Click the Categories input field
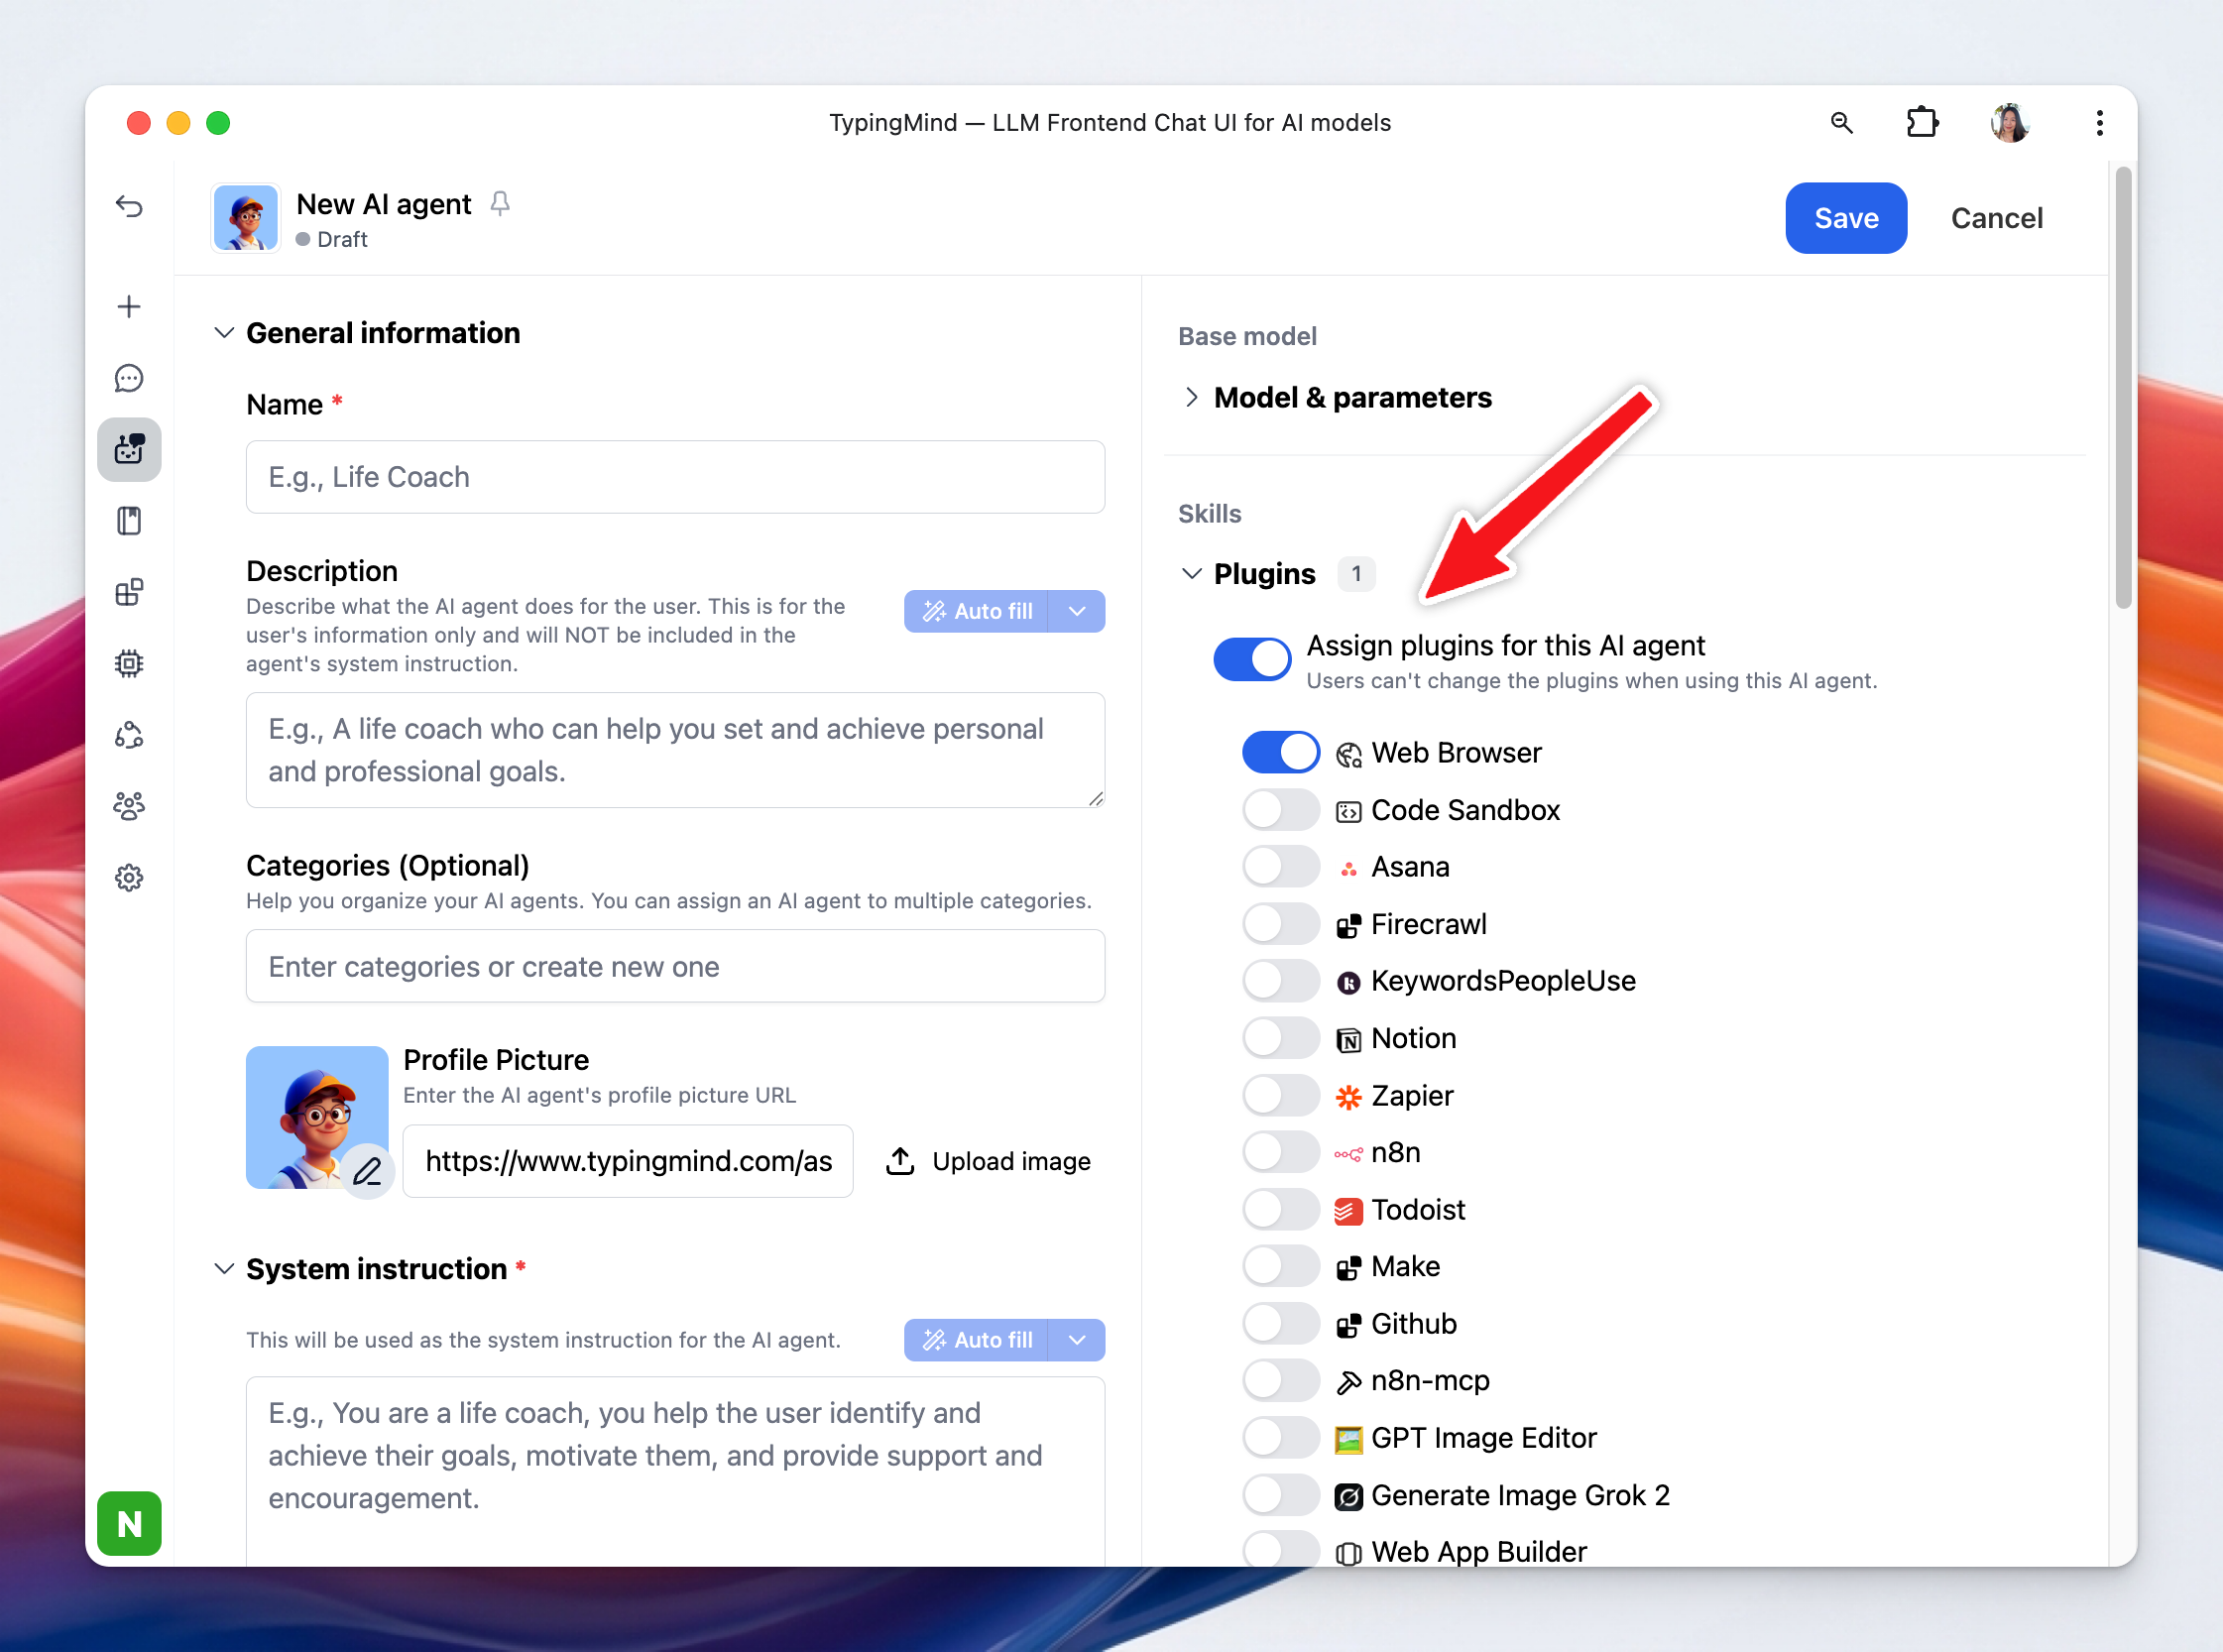 675,967
